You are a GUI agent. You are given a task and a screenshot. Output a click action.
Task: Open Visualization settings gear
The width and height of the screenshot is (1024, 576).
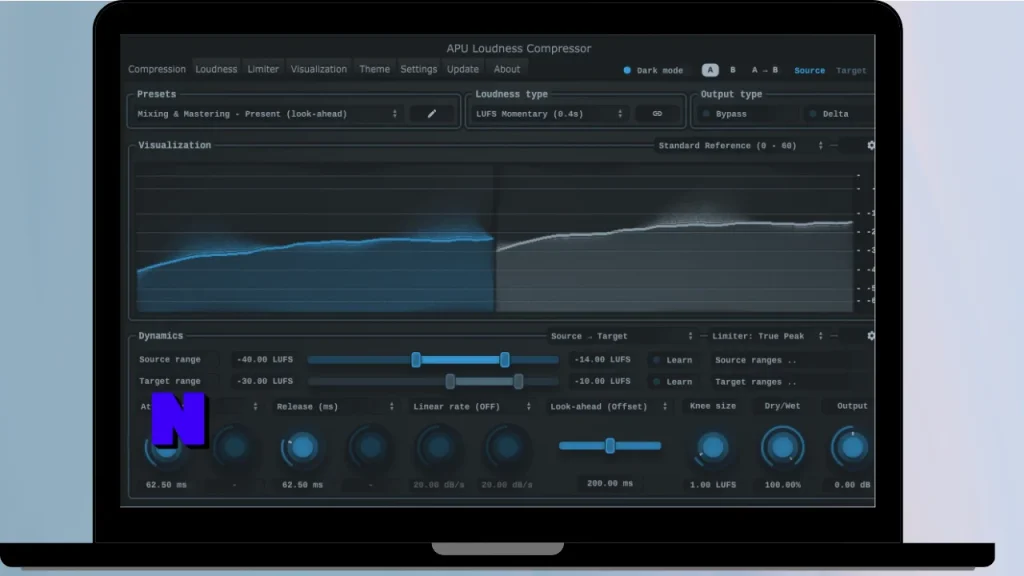(871, 146)
